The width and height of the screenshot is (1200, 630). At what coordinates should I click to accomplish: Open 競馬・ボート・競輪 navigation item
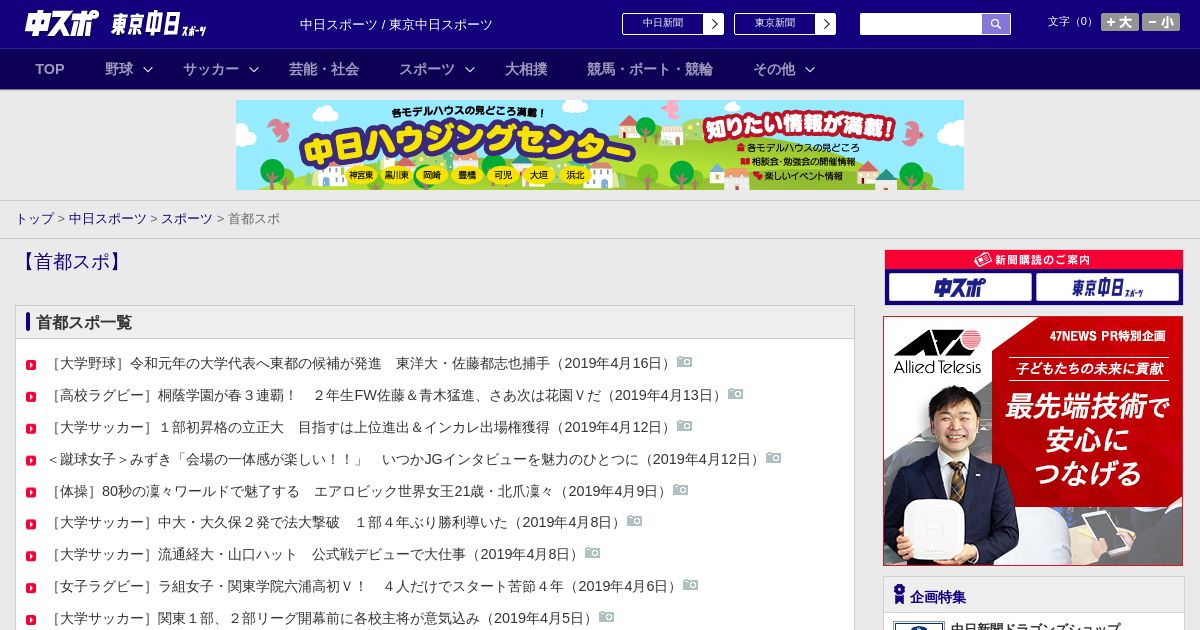[x=650, y=69]
